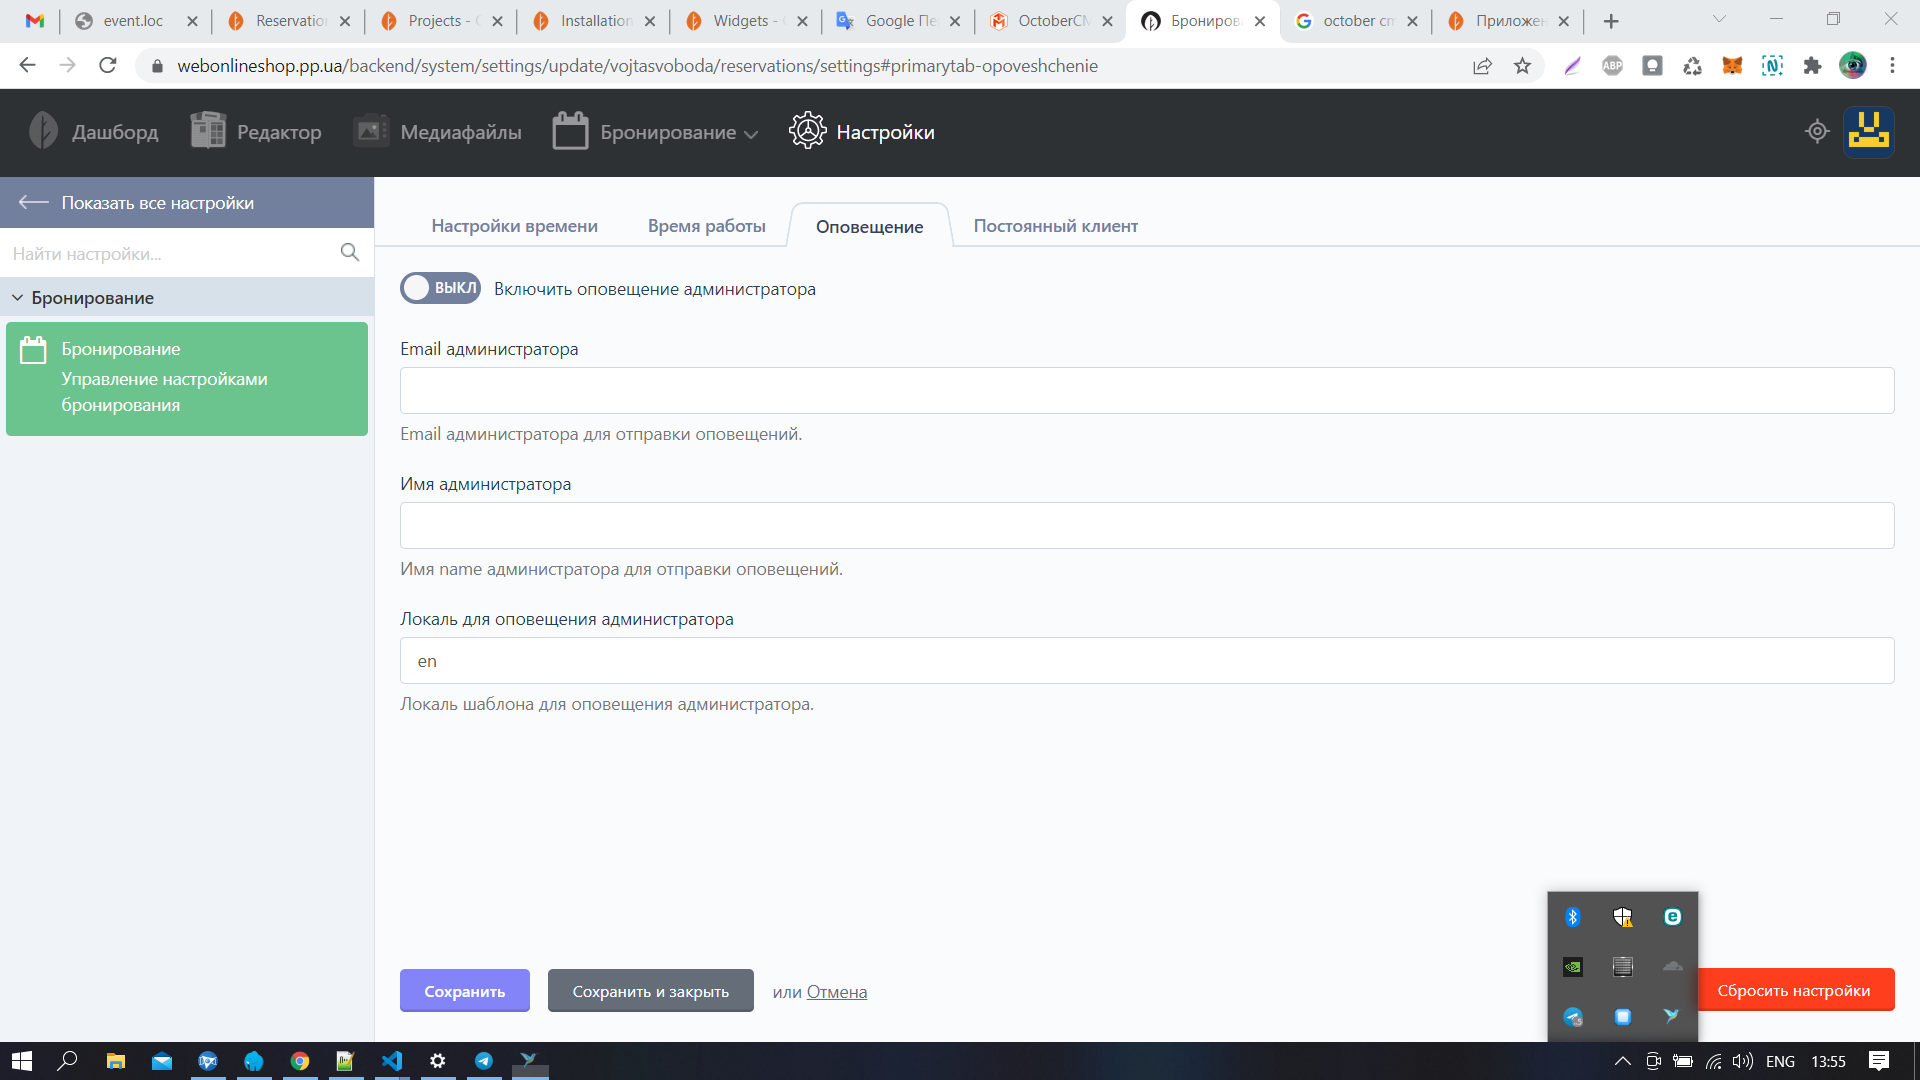Open the Постоянный клиент tab
This screenshot has width=1920, height=1080.
(x=1055, y=226)
